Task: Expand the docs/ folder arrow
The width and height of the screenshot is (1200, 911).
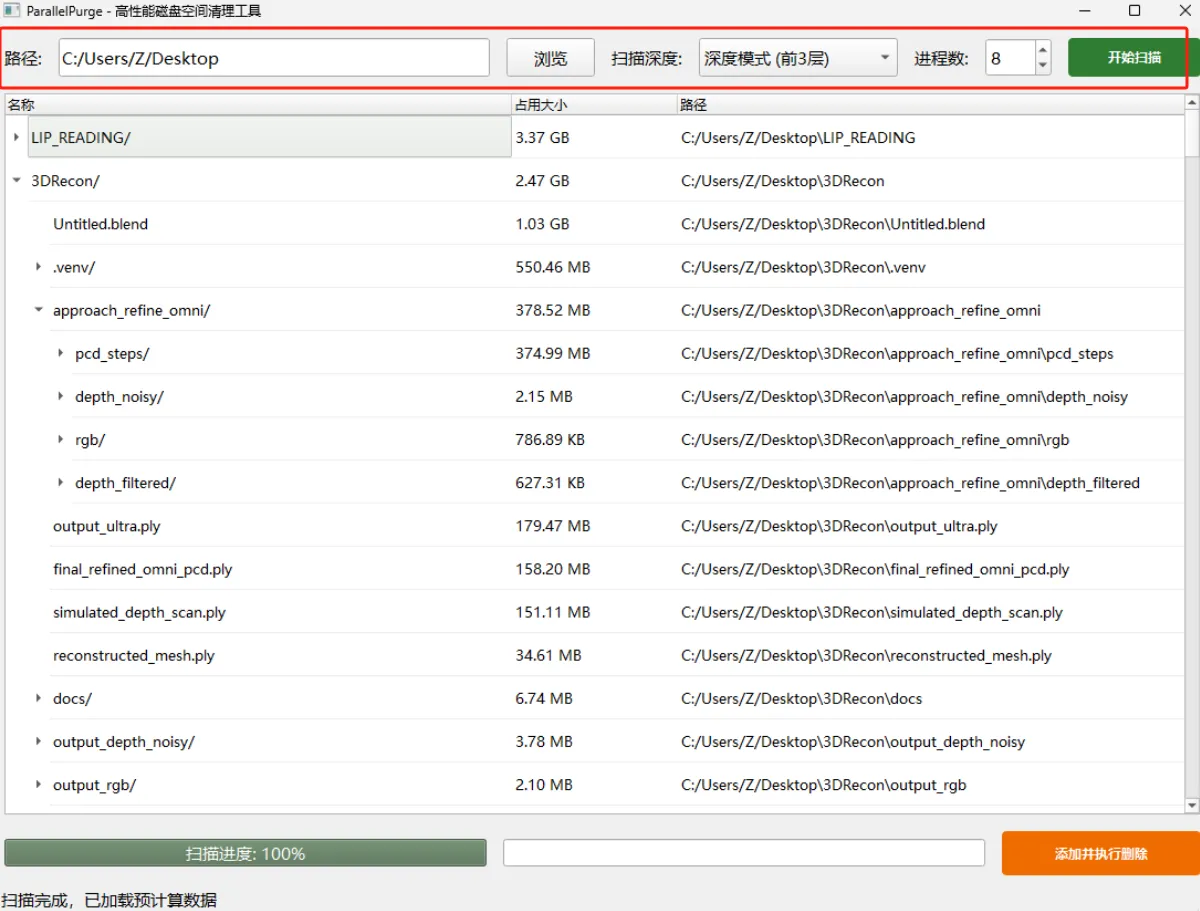Action: [38, 698]
